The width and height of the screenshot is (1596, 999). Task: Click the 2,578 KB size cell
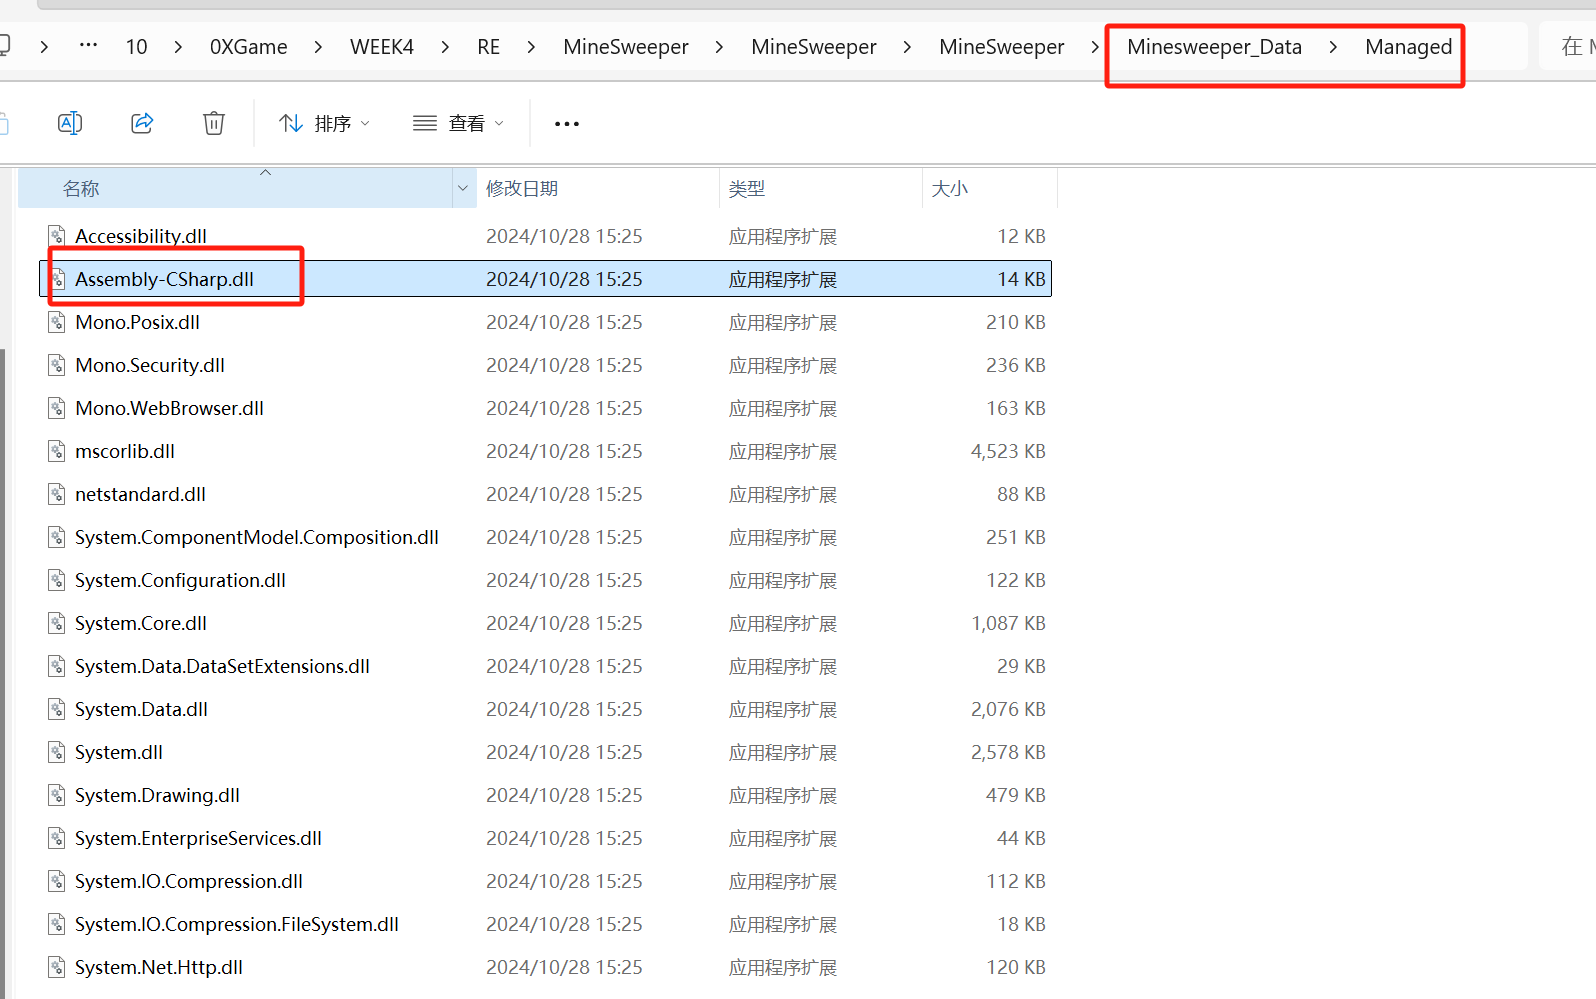click(x=1008, y=752)
